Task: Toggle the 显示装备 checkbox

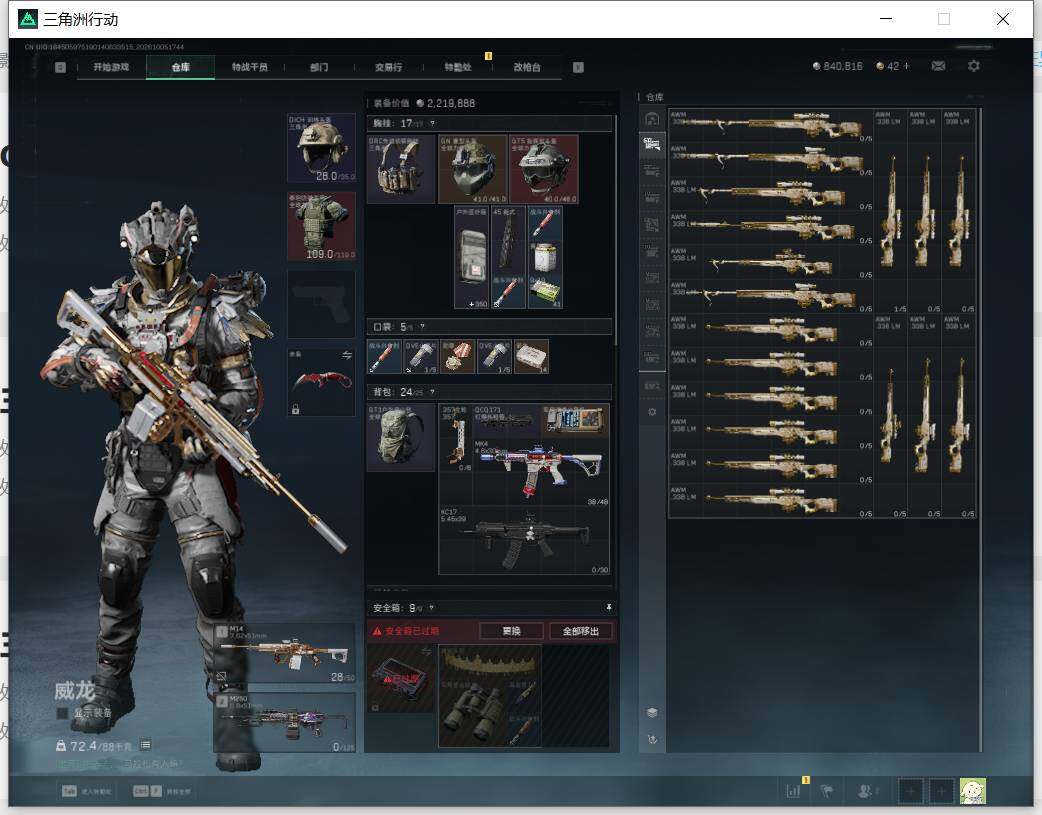Action: (x=62, y=713)
